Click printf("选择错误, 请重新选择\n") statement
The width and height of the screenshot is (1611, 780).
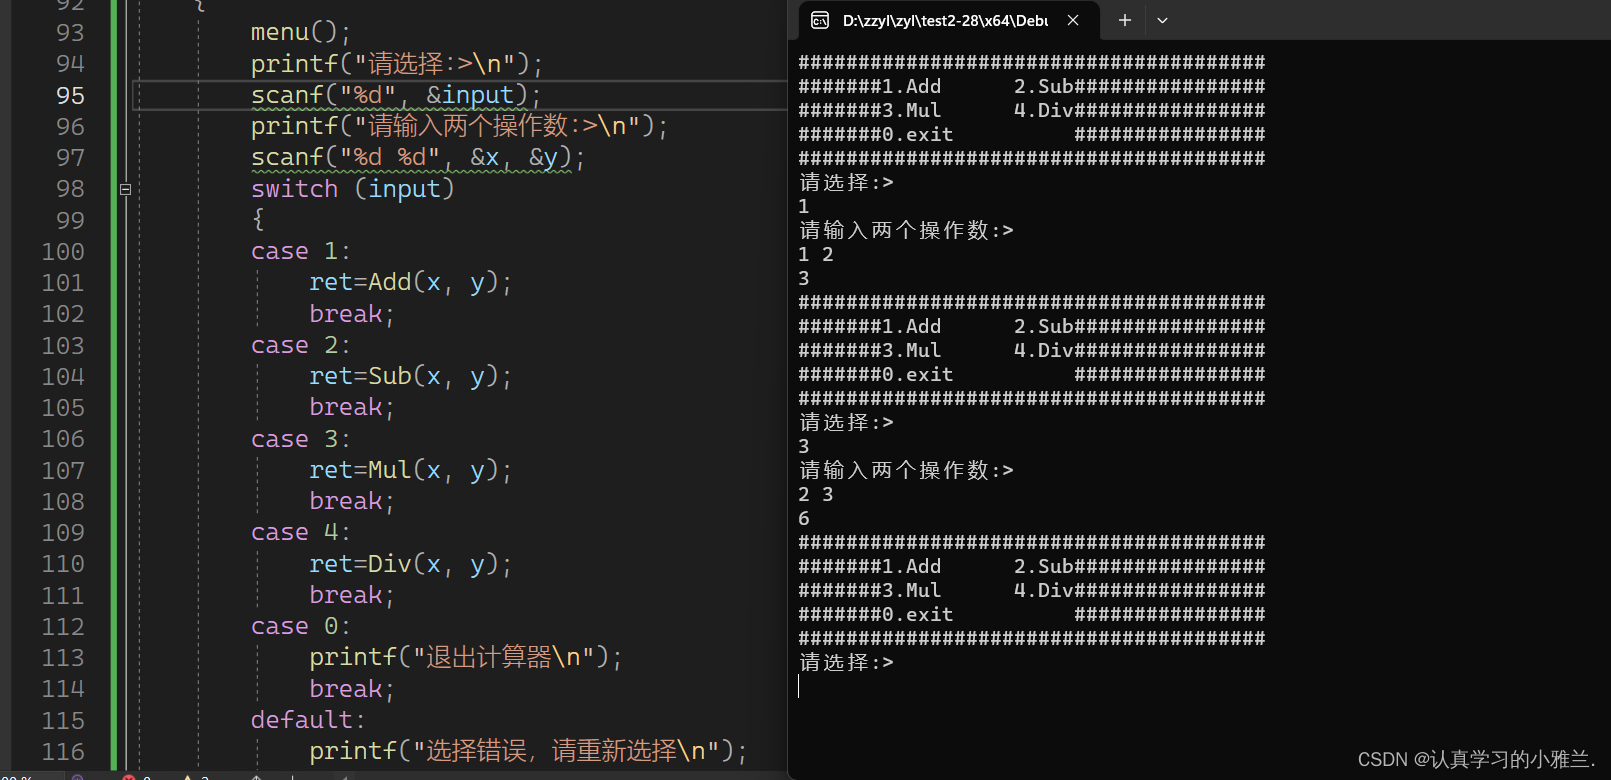click(529, 752)
